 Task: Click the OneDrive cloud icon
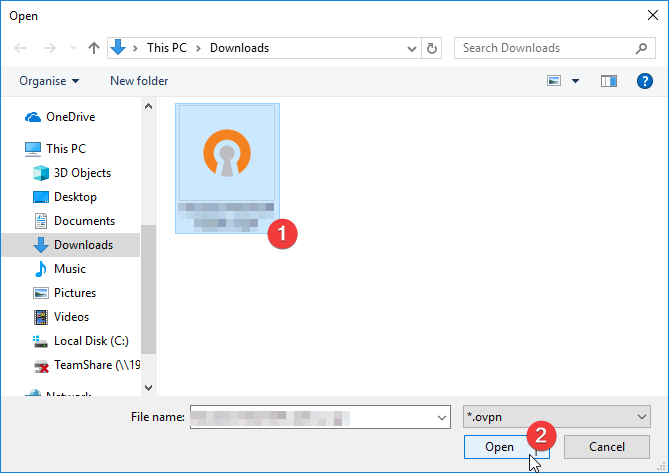[x=33, y=117]
